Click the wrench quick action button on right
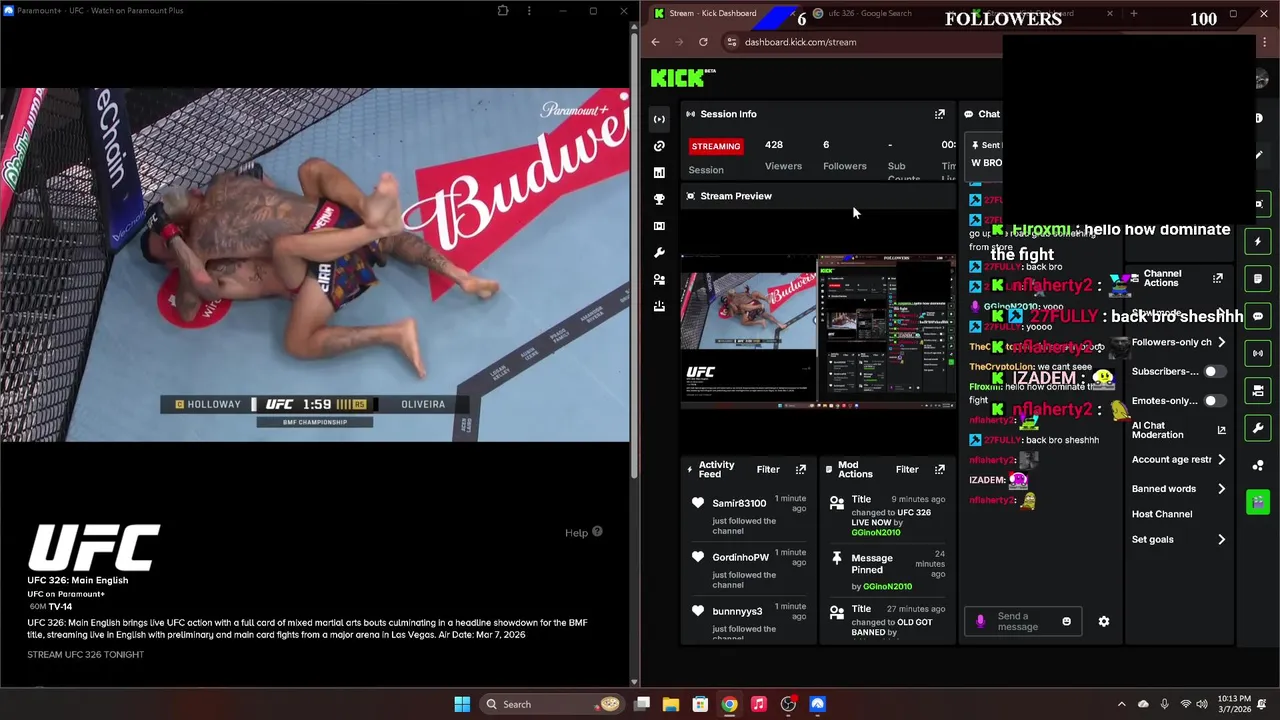Viewport: 1280px width, 720px height. tap(1258, 428)
